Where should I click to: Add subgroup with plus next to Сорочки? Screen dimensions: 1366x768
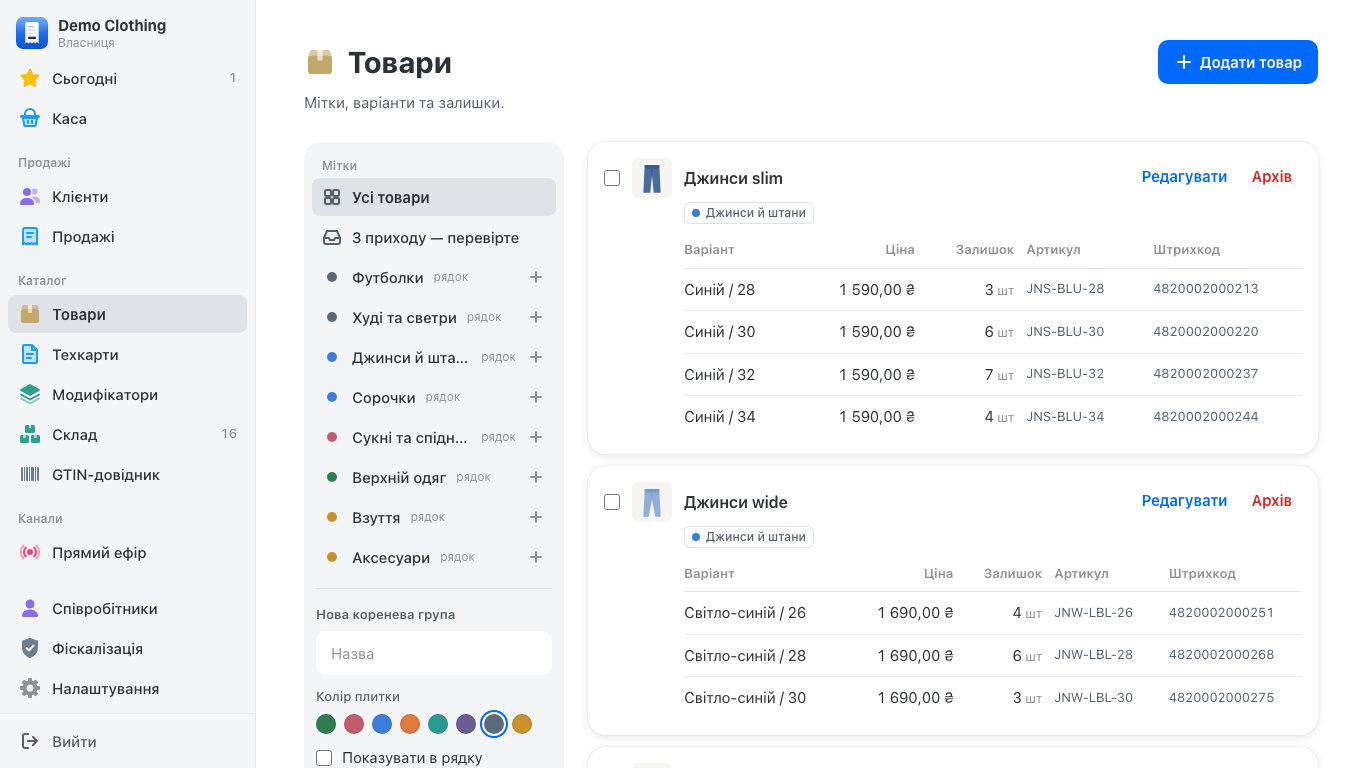(536, 397)
